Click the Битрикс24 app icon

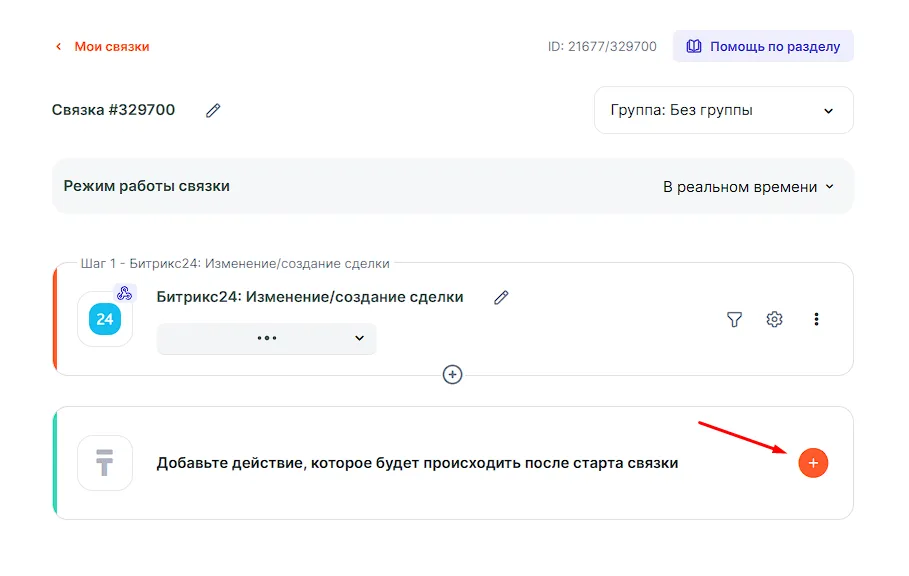[x=105, y=320]
